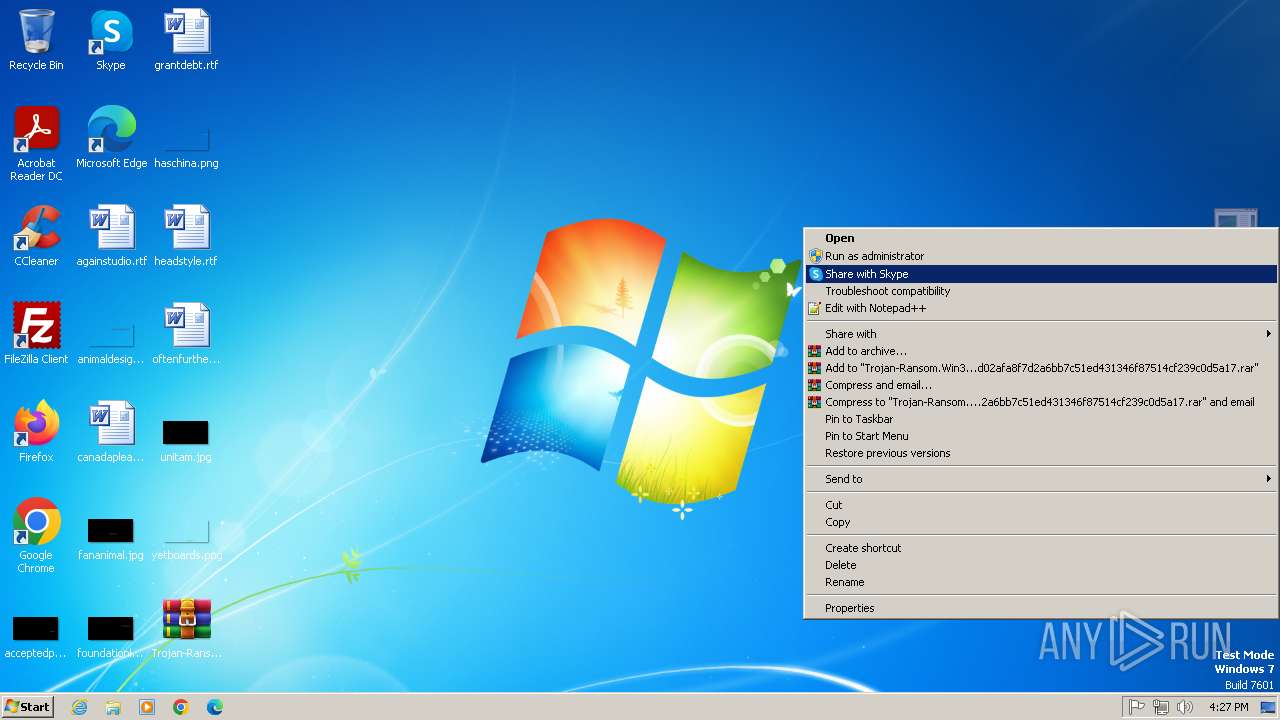The image size is (1280, 720).
Task: Choose Delete in the context menu
Action: 1041,565
